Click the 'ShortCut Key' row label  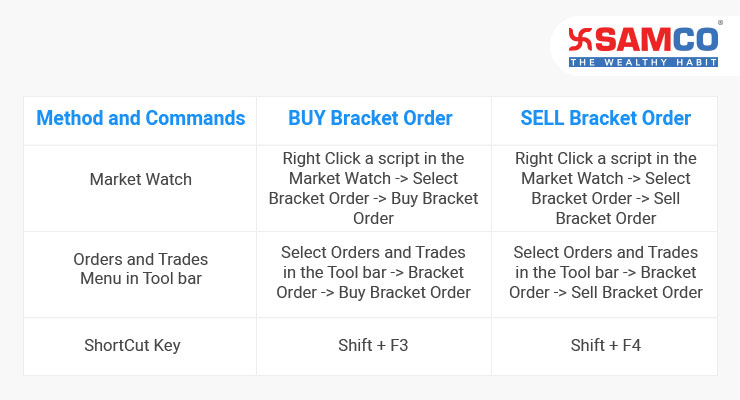click(x=132, y=346)
